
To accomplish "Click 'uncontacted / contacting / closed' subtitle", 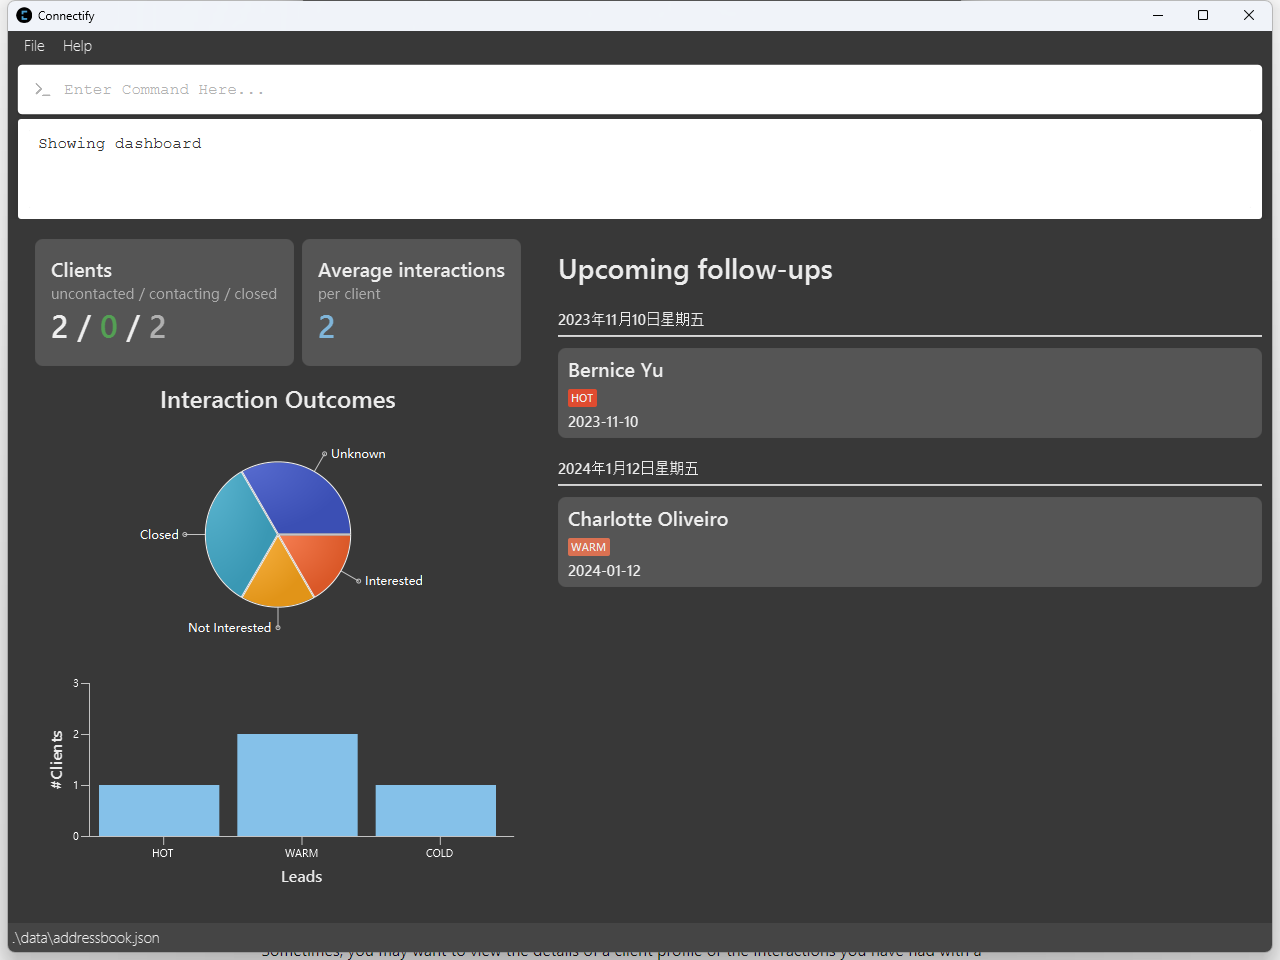I will [164, 294].
